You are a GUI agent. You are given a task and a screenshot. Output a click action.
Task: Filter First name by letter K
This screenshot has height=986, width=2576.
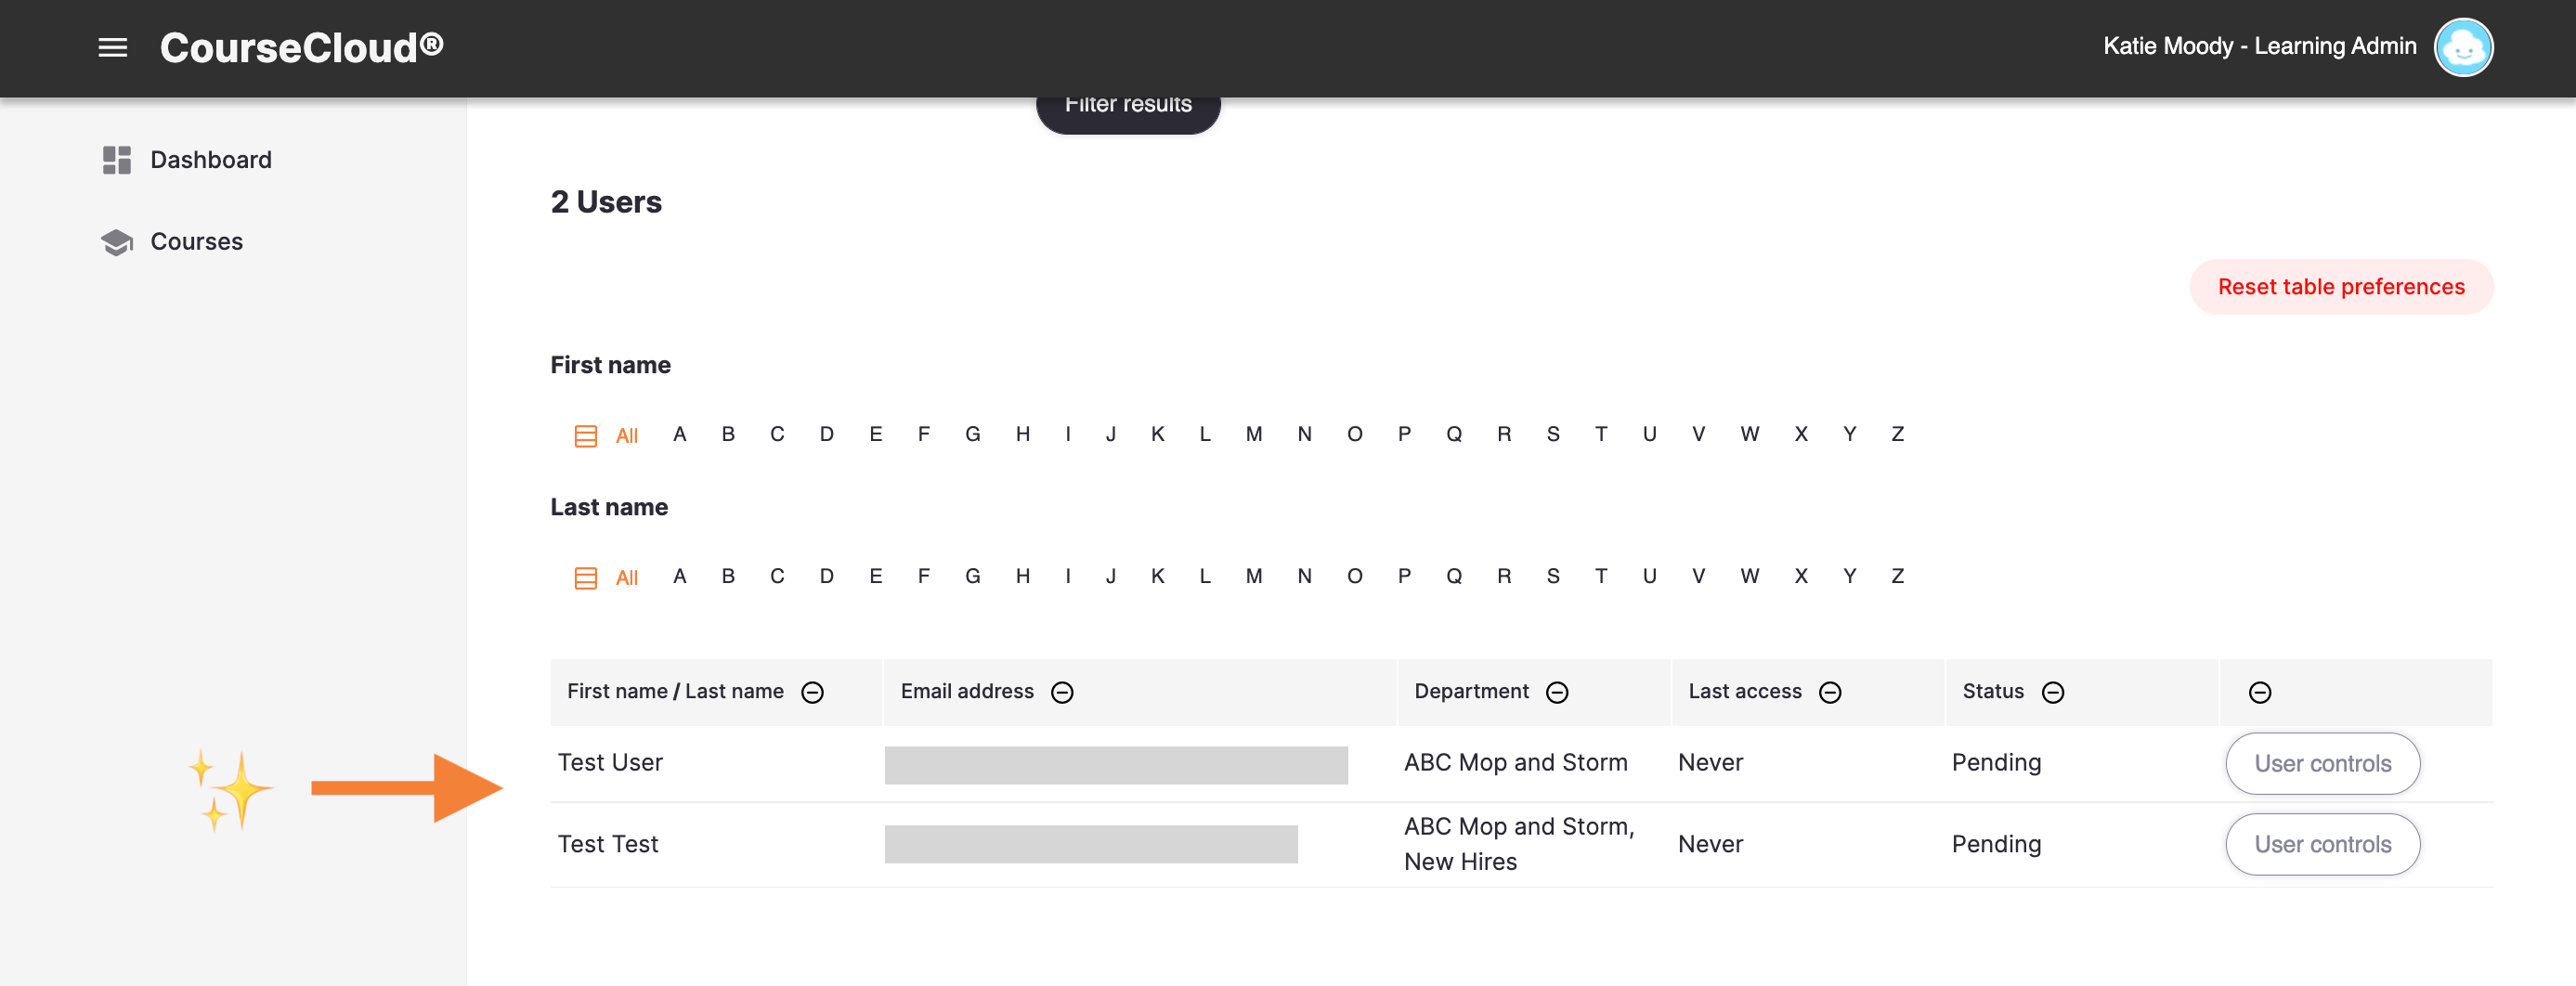point(1158,434)
